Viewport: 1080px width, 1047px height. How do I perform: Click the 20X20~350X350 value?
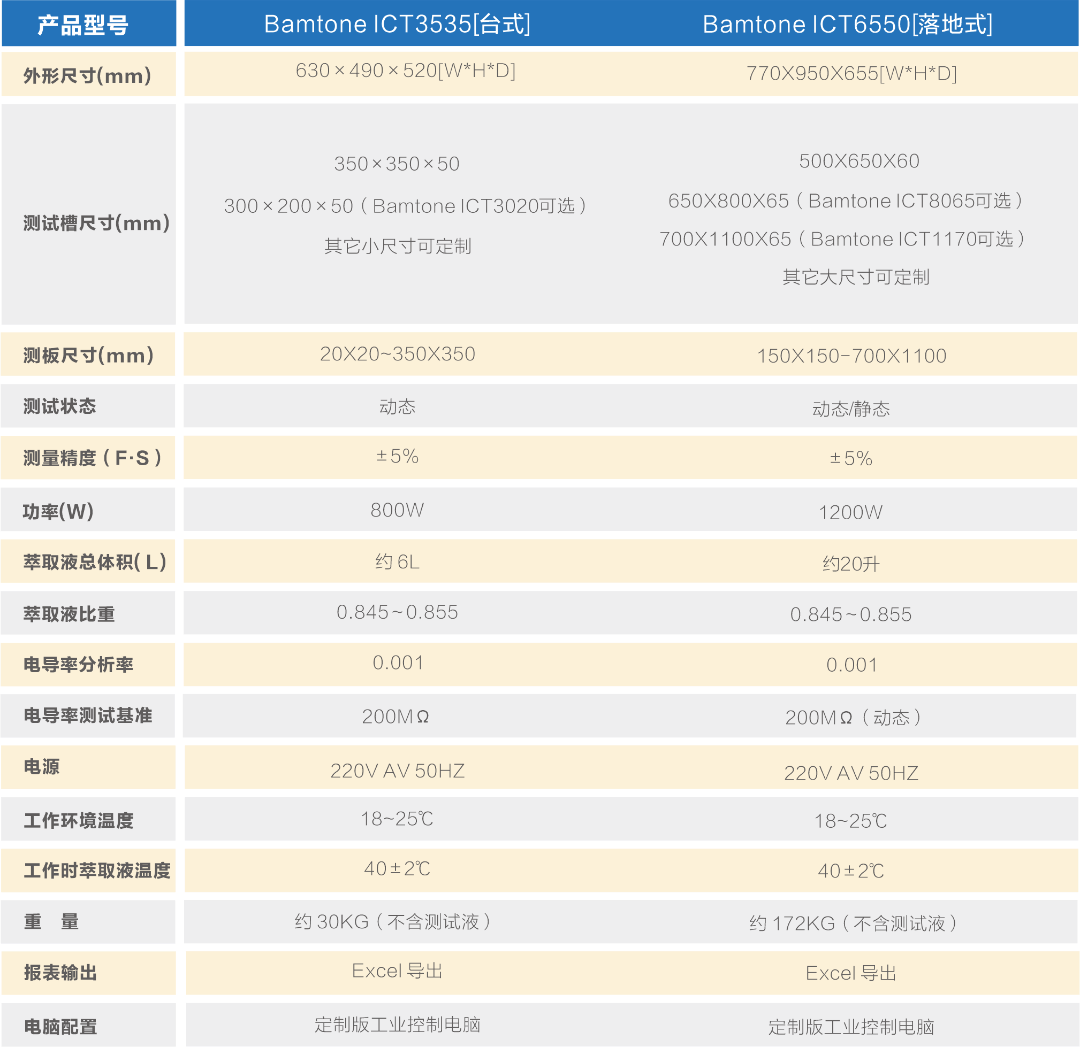click(397, 354)
